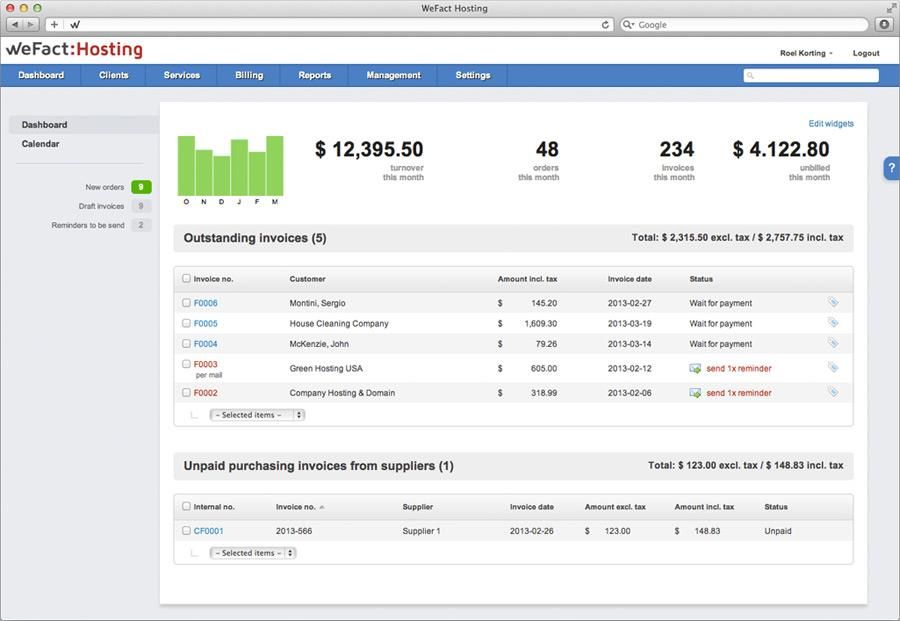
Task: Check the checkbox for supplier invoice CF0001
Action: tap(186, 530)
